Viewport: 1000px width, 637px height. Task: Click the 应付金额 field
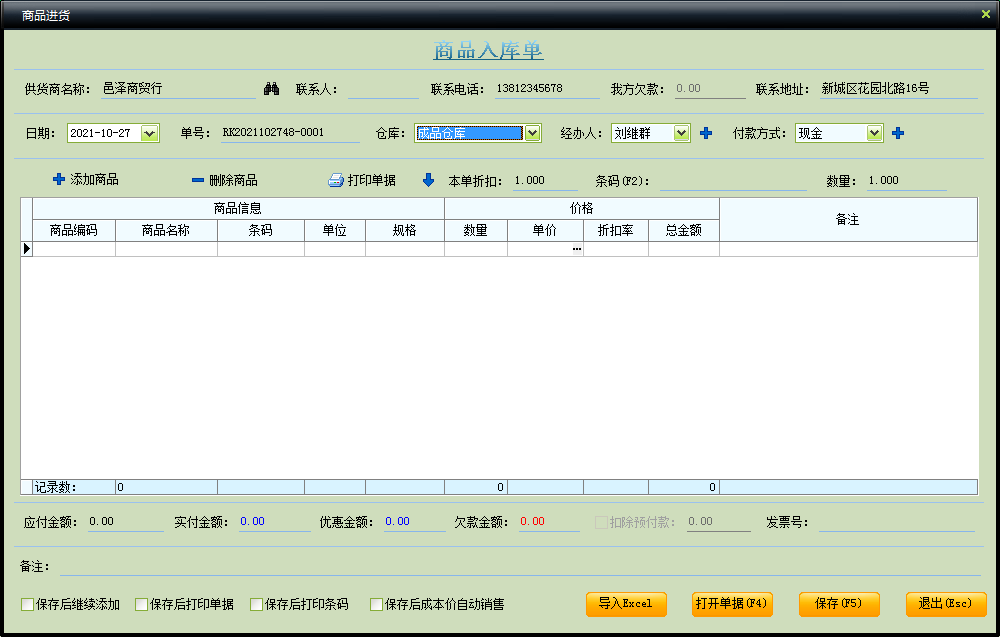point(126,522)
